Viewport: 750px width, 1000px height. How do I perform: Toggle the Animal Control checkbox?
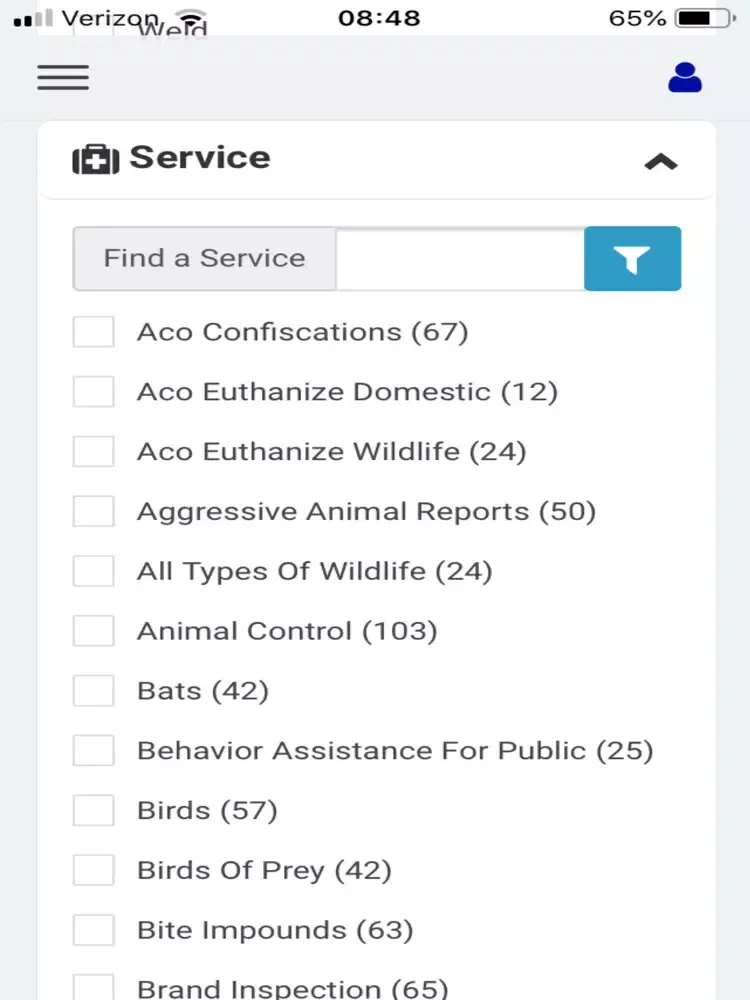(93, 631)
